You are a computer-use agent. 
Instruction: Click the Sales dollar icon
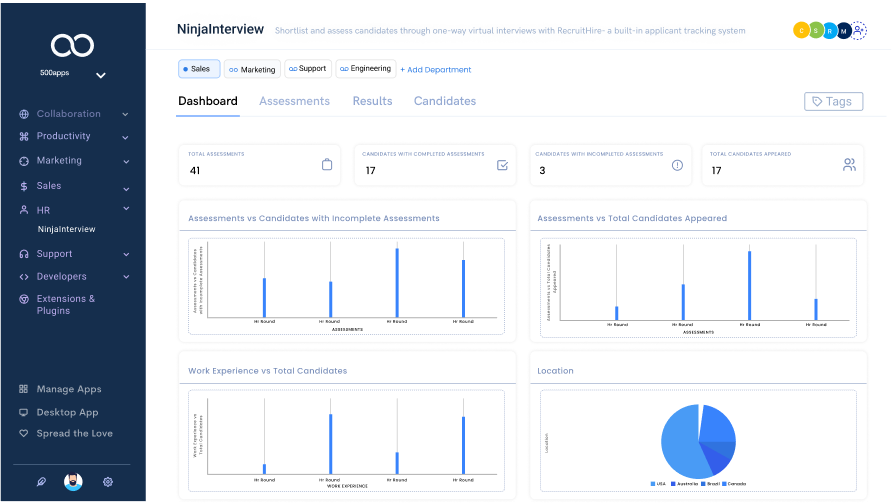[x=24, y=186]
